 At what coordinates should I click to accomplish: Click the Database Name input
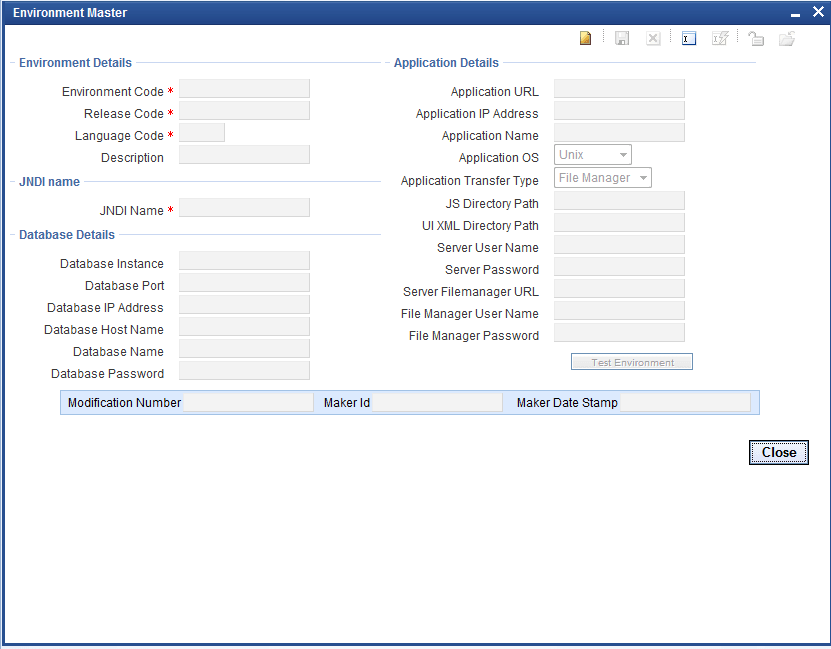(x=244, y=349)
